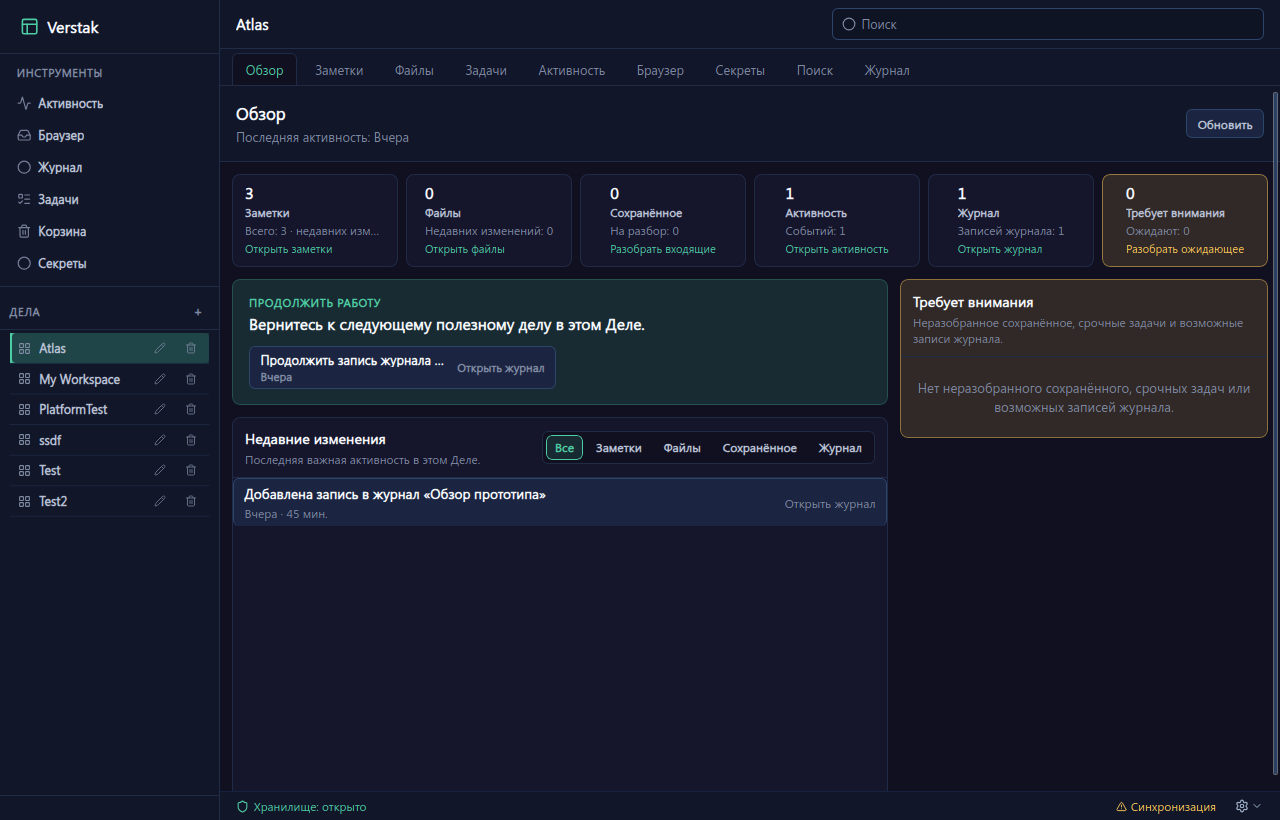Image resolution: width=1280 pixels, height=820 pixels.
Task: Click the Синхронизация status label
Action: (1173, 807)
